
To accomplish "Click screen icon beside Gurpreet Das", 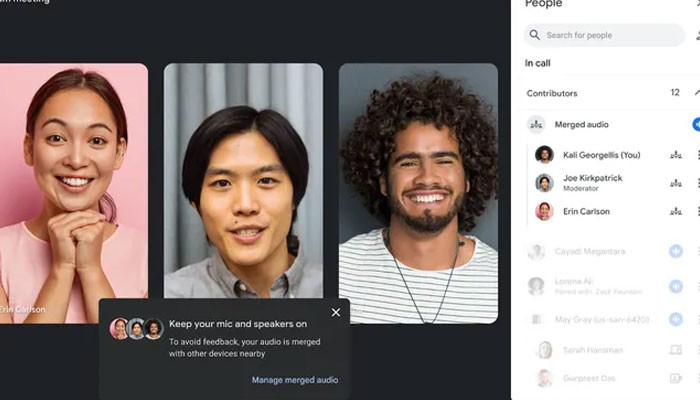I will pyautogui.click(x=676, y=379).
